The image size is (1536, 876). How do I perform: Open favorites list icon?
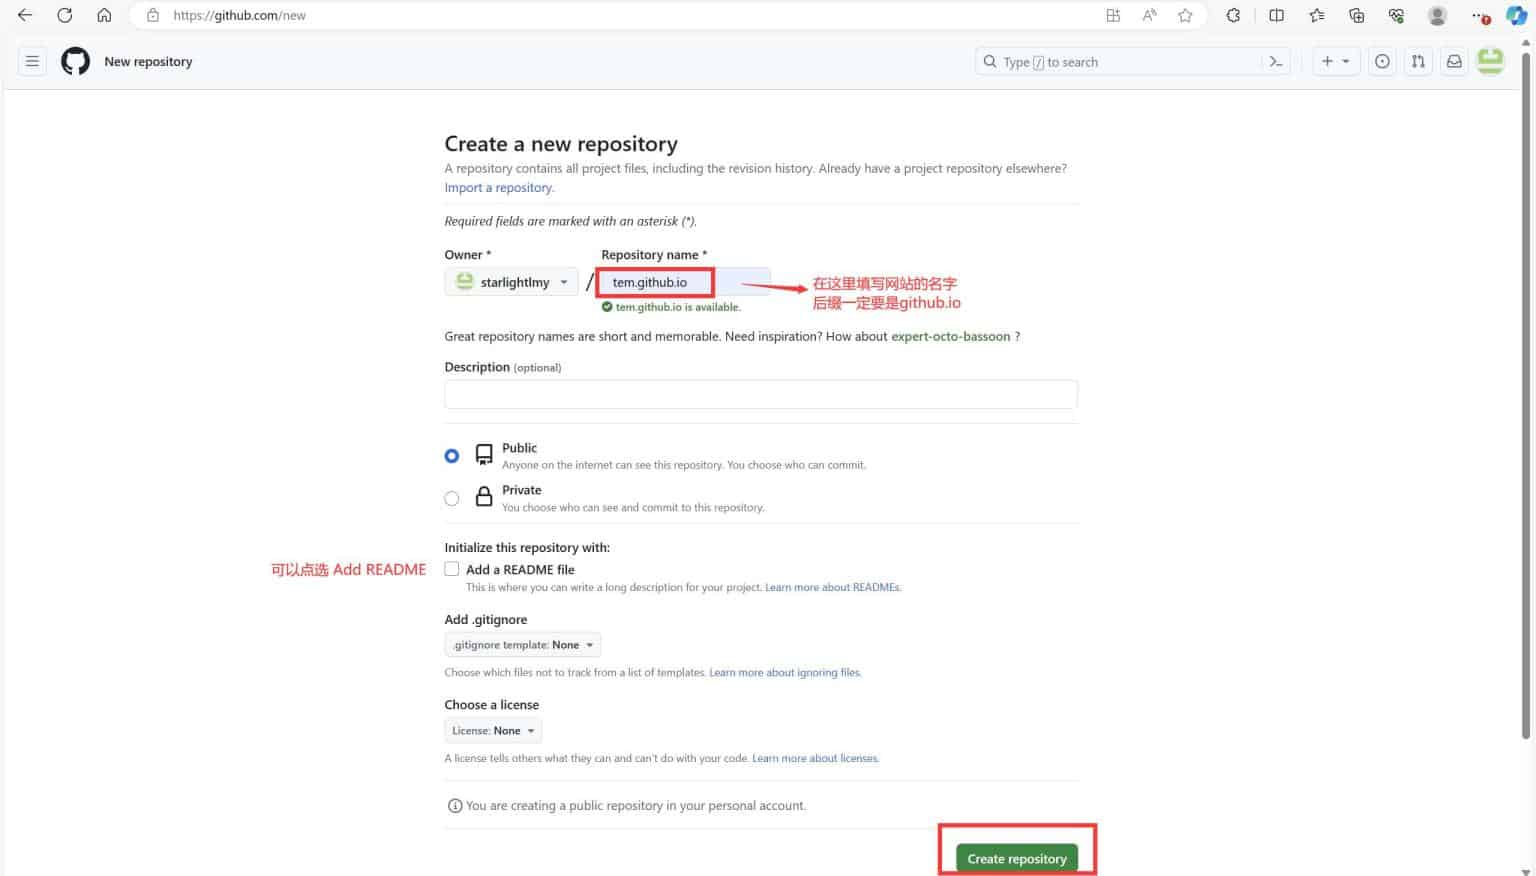[x=1316, y=15]
